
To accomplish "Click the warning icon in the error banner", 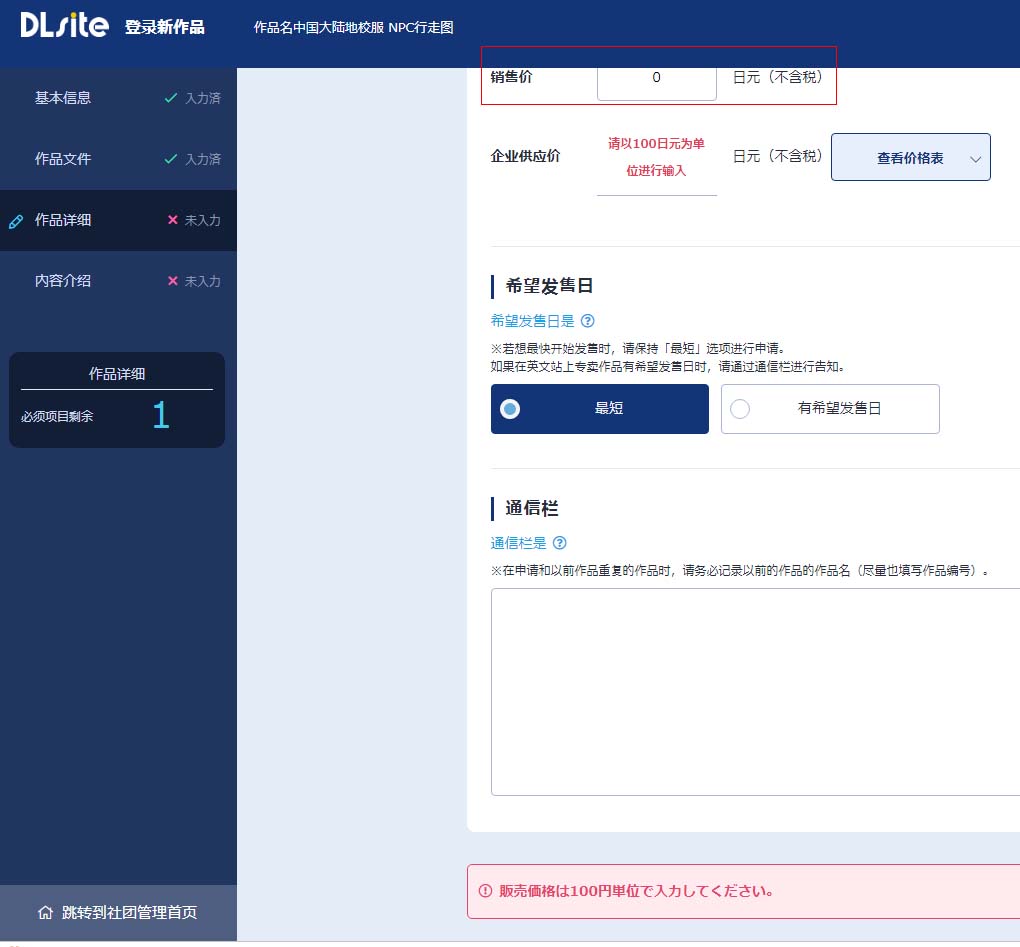I will click(x=485, y=891).
